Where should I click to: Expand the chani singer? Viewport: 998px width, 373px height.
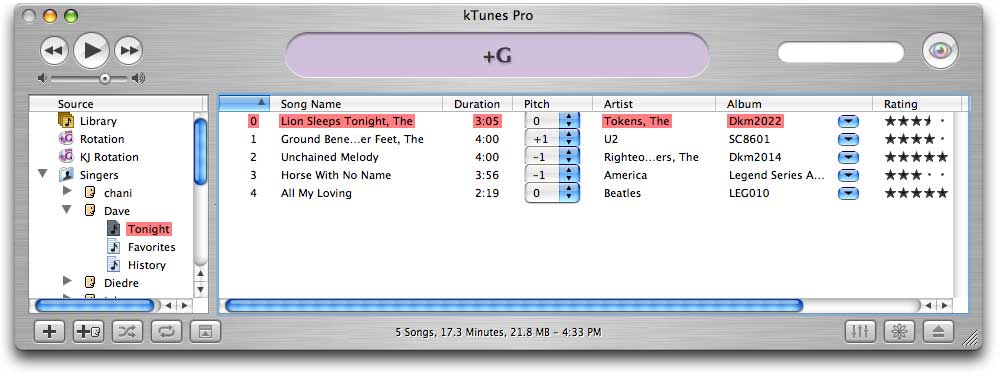[67, 191]
